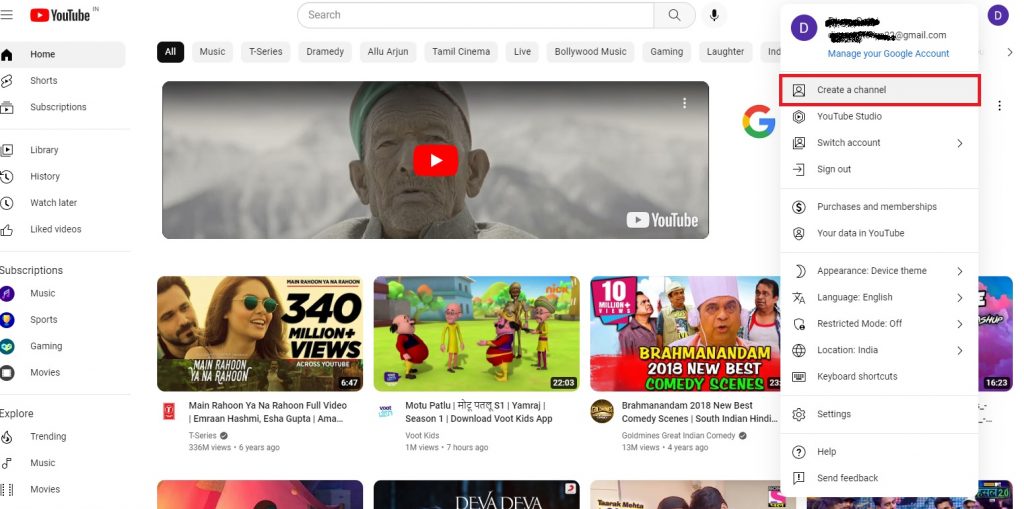Click Manage your Google Account link

tap(888, 54)
